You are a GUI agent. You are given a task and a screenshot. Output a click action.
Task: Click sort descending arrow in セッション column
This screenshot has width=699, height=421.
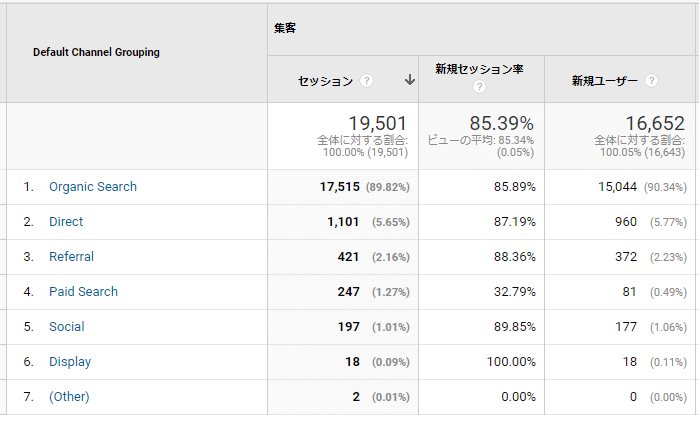click(410, 80)
